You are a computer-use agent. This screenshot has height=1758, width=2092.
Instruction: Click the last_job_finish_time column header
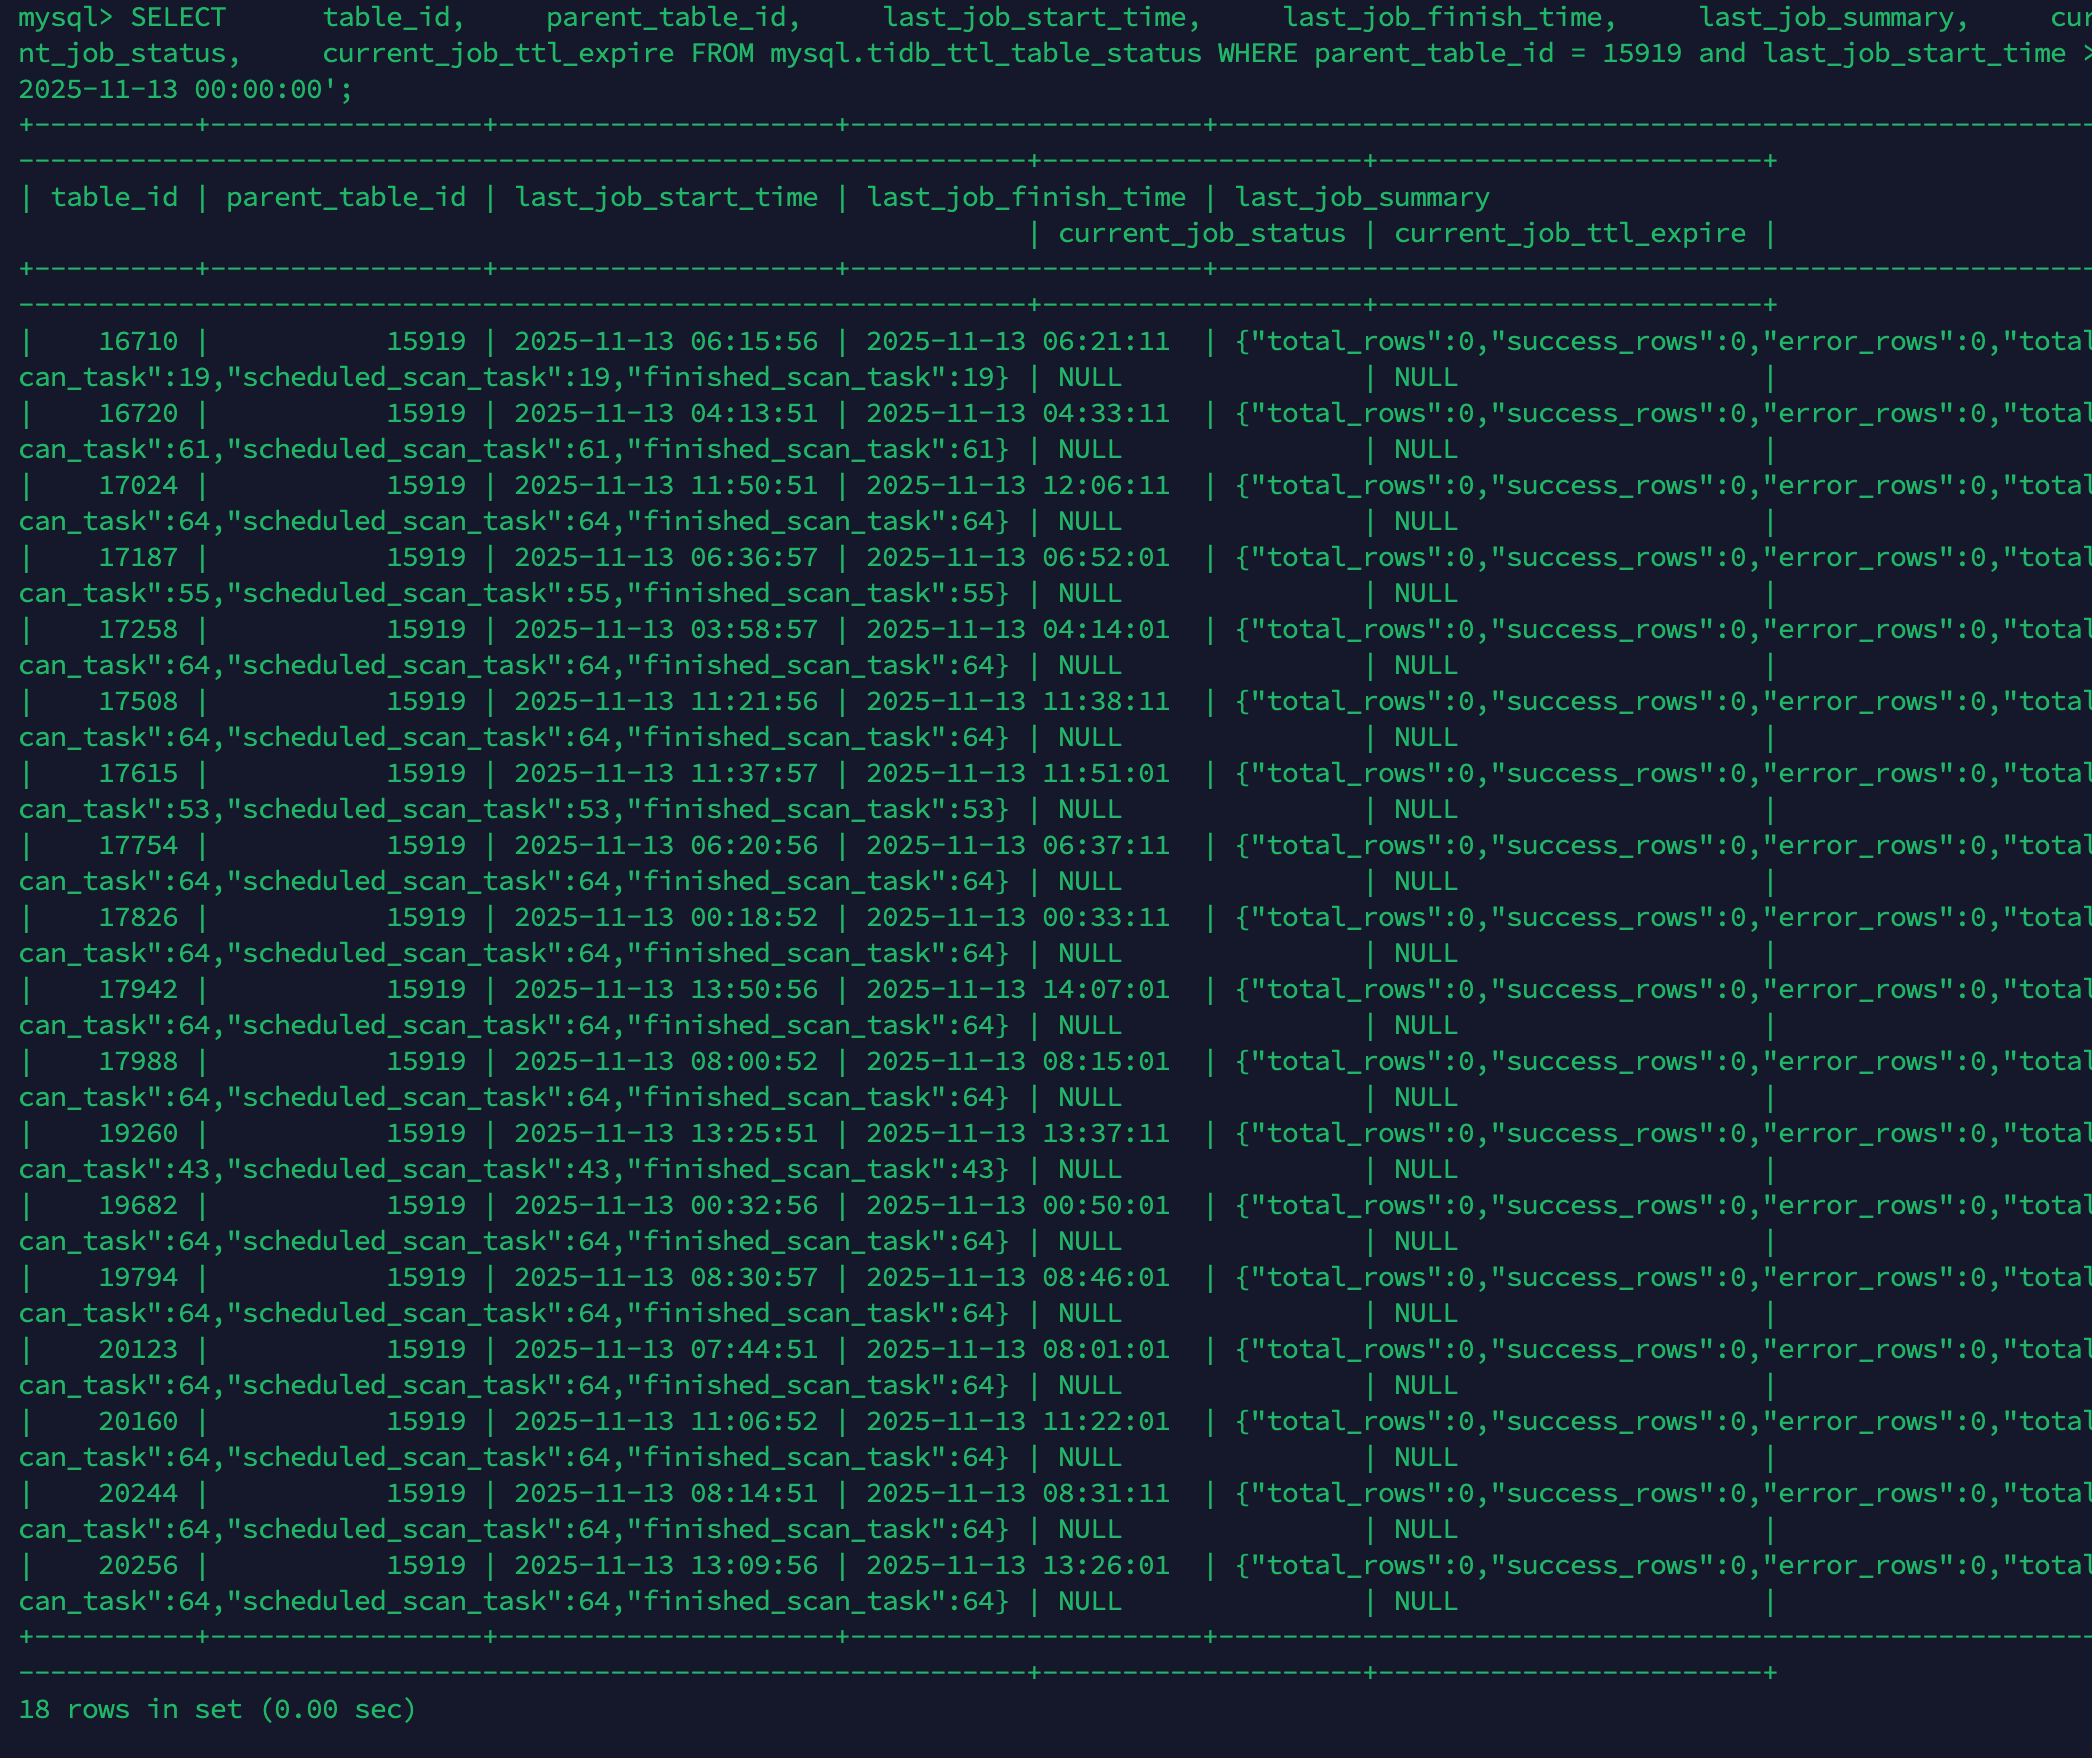click(1026, 197)
